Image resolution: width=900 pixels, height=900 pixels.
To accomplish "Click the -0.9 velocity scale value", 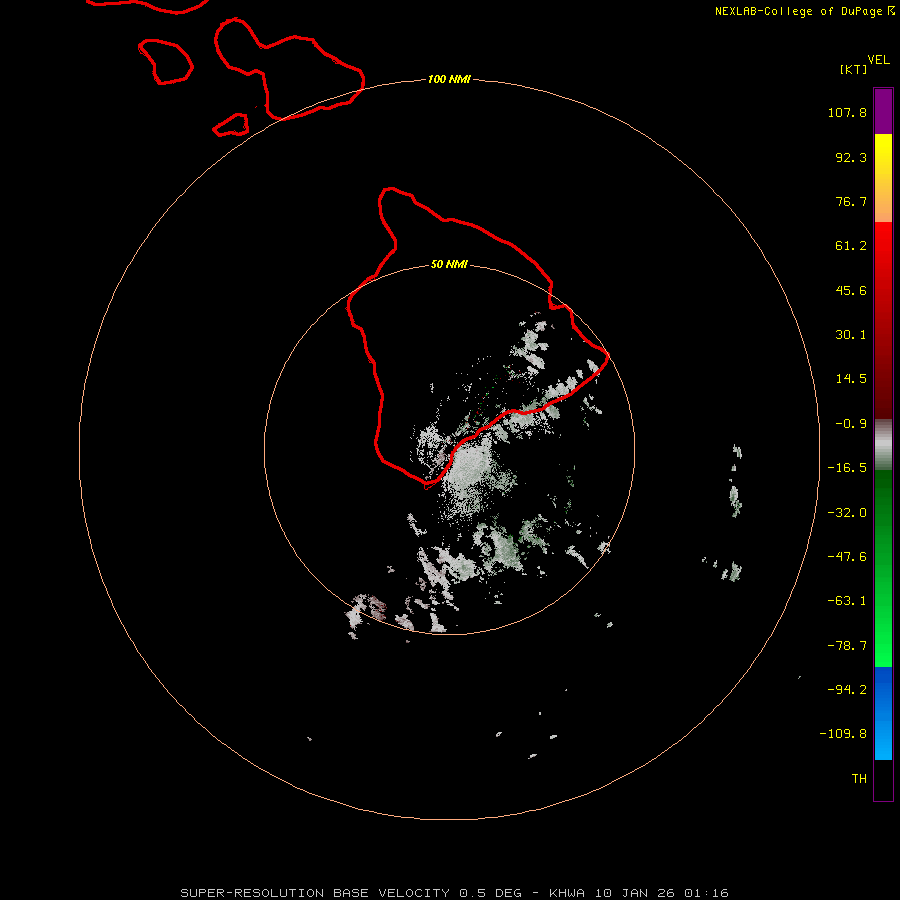I will pos(851,424).
